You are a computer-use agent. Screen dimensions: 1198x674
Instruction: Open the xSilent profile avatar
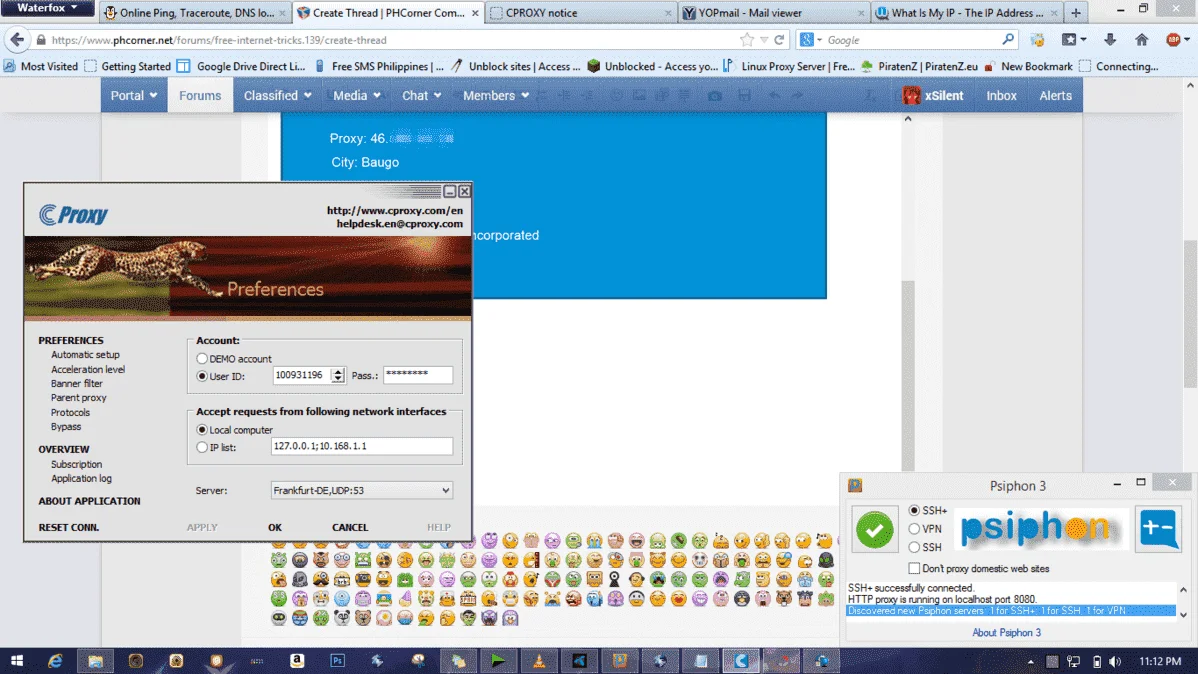point(911,96)
